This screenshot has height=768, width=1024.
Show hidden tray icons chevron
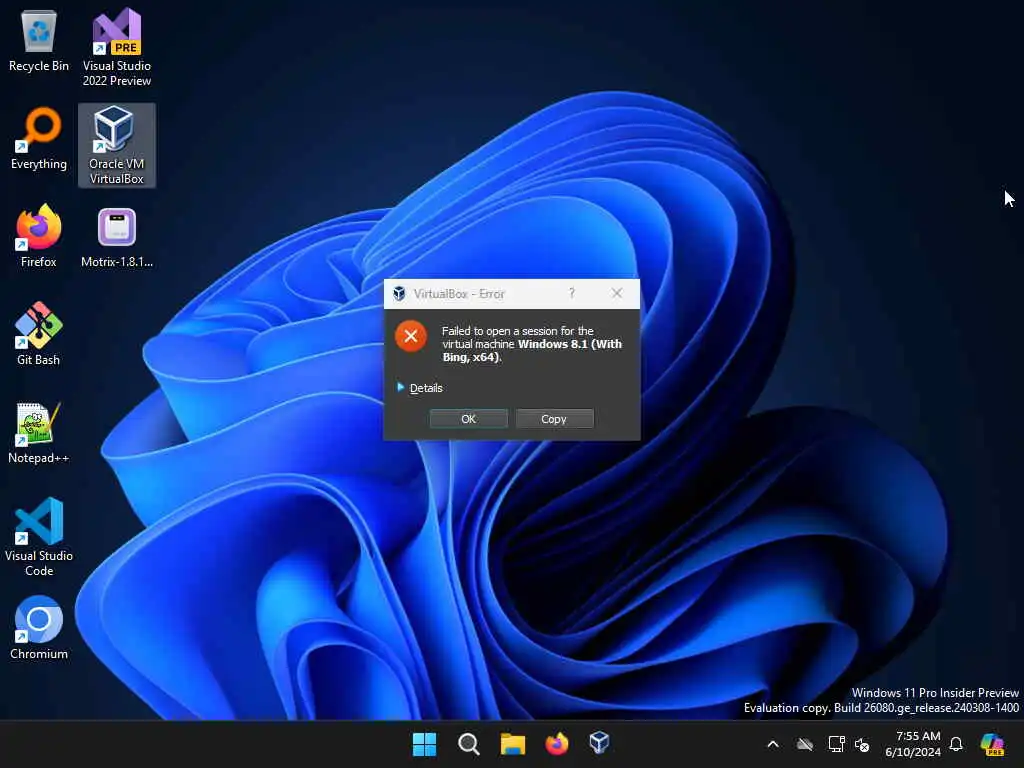(x=773, y=744)
